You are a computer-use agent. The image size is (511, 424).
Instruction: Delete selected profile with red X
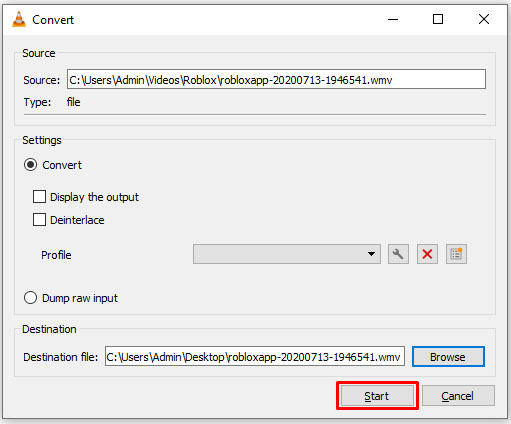[427, 254]
